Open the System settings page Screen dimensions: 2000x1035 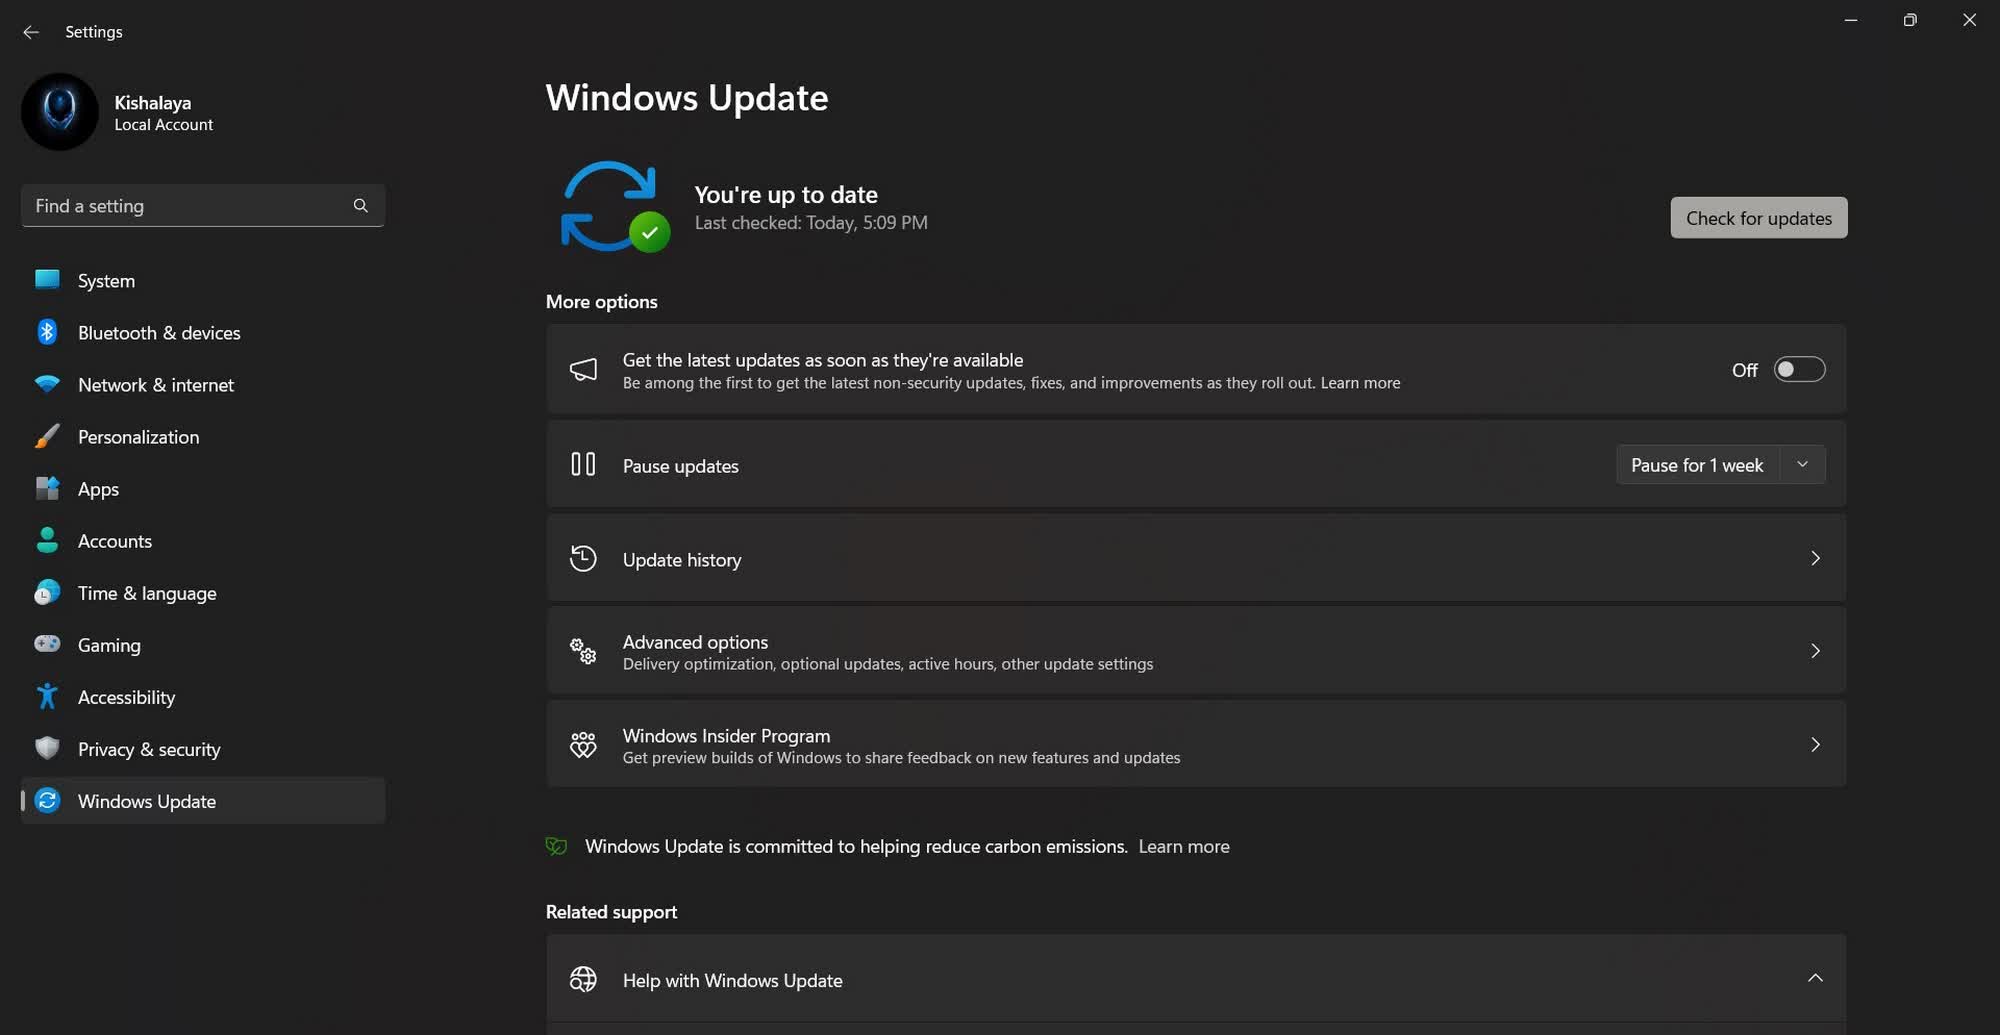tap(203, 280)
